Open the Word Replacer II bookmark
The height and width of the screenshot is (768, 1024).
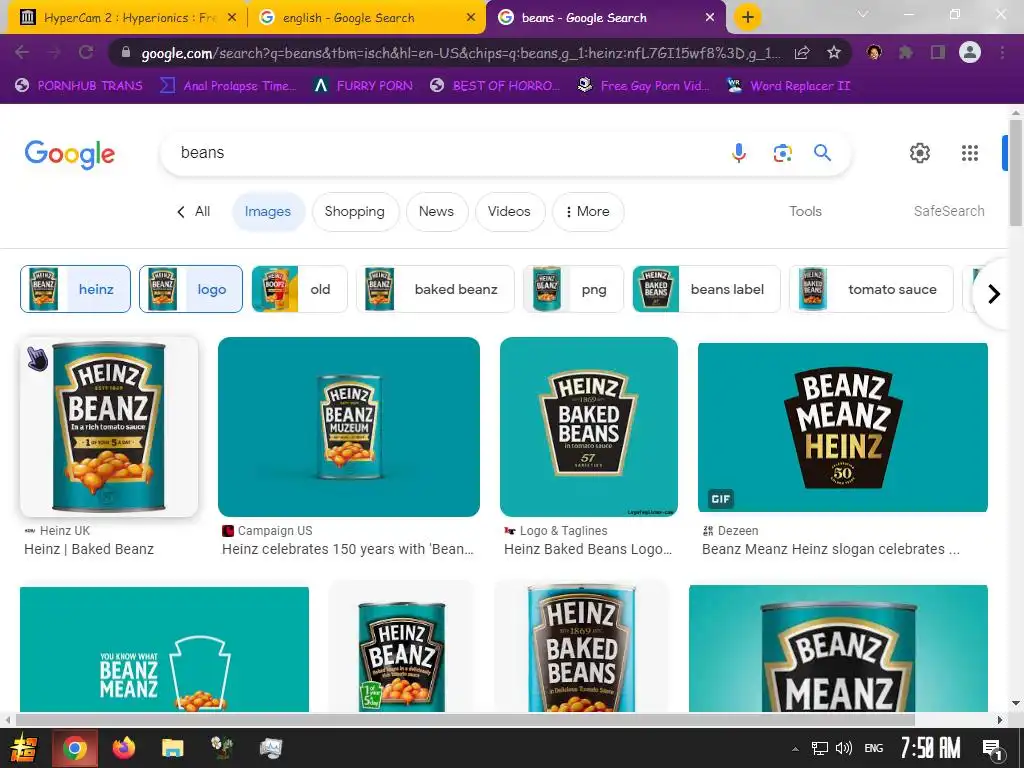[790, 86]
